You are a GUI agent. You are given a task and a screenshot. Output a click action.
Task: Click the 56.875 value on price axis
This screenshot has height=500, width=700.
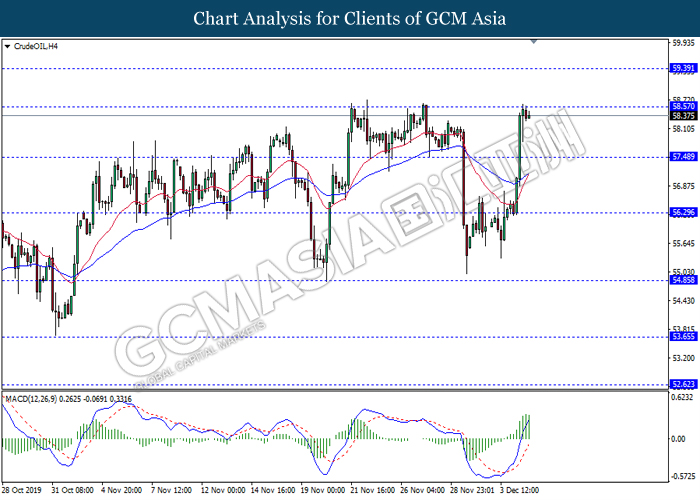tap(683, 186)
